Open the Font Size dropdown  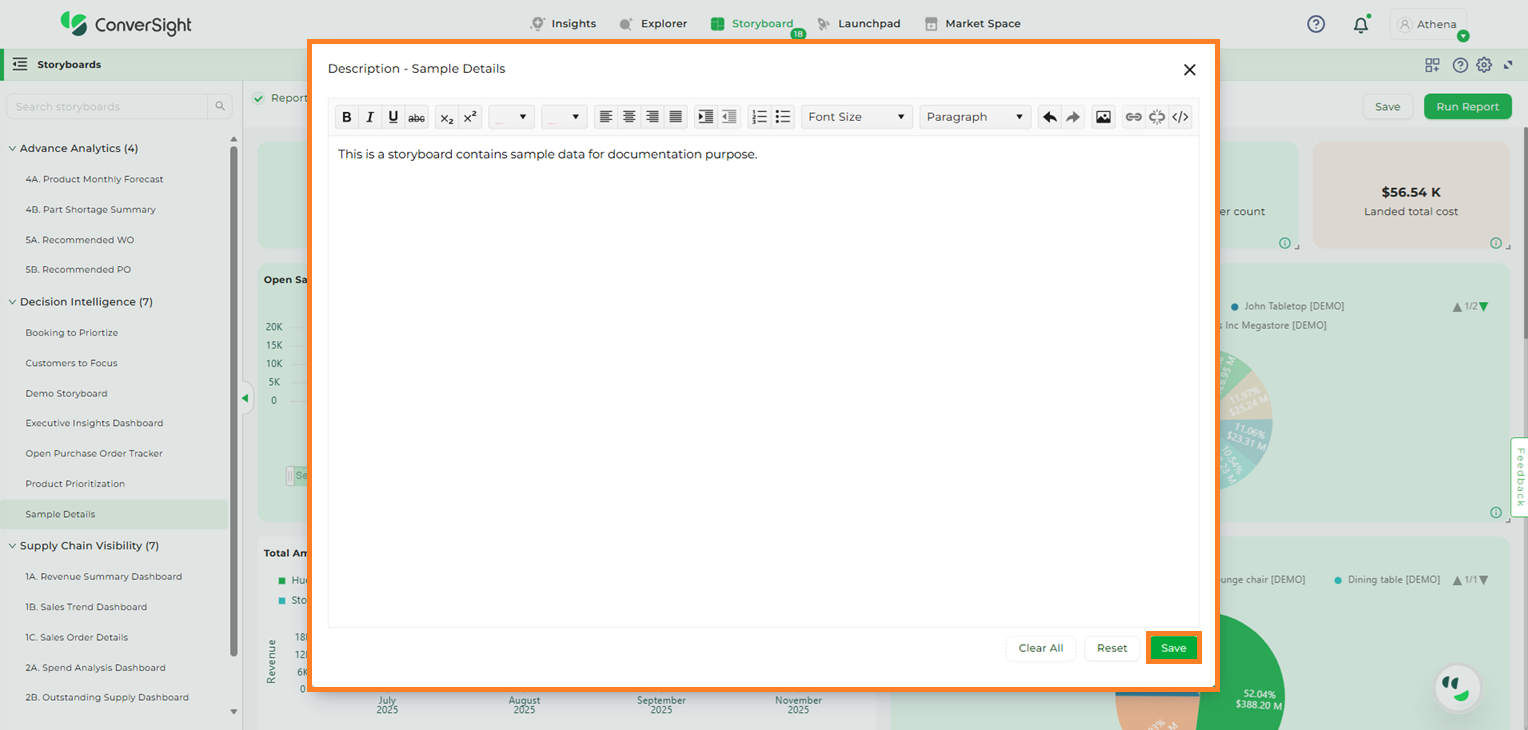[x=856, y=117]
